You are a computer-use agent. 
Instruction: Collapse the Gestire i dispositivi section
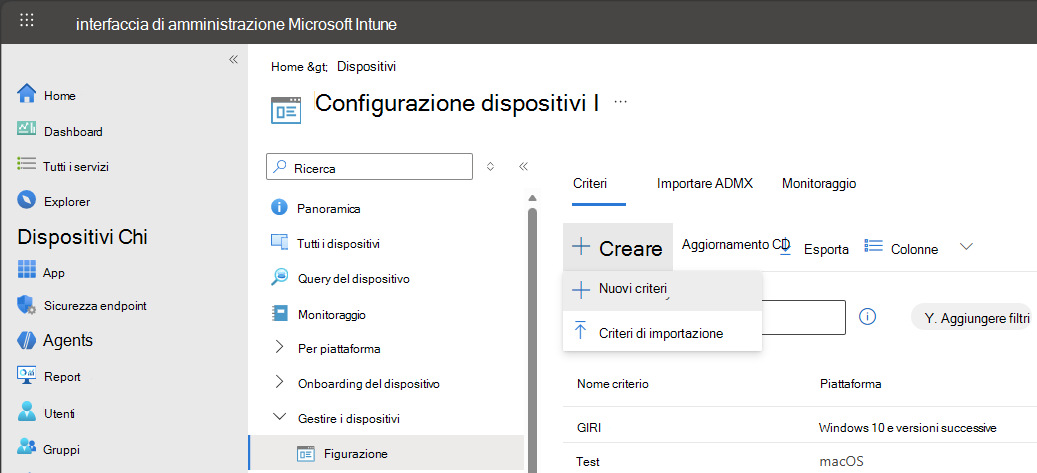pyautogui.click(x=279, y=418)
